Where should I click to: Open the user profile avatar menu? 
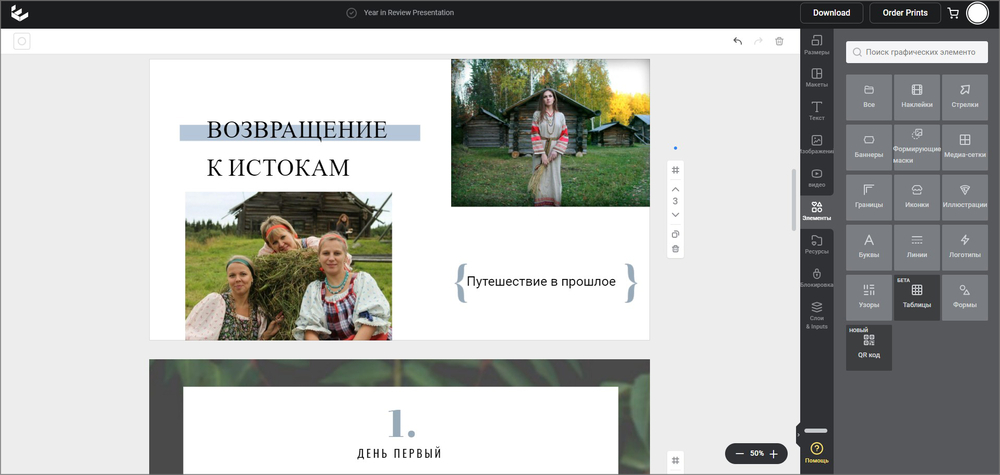coord(977,13)
